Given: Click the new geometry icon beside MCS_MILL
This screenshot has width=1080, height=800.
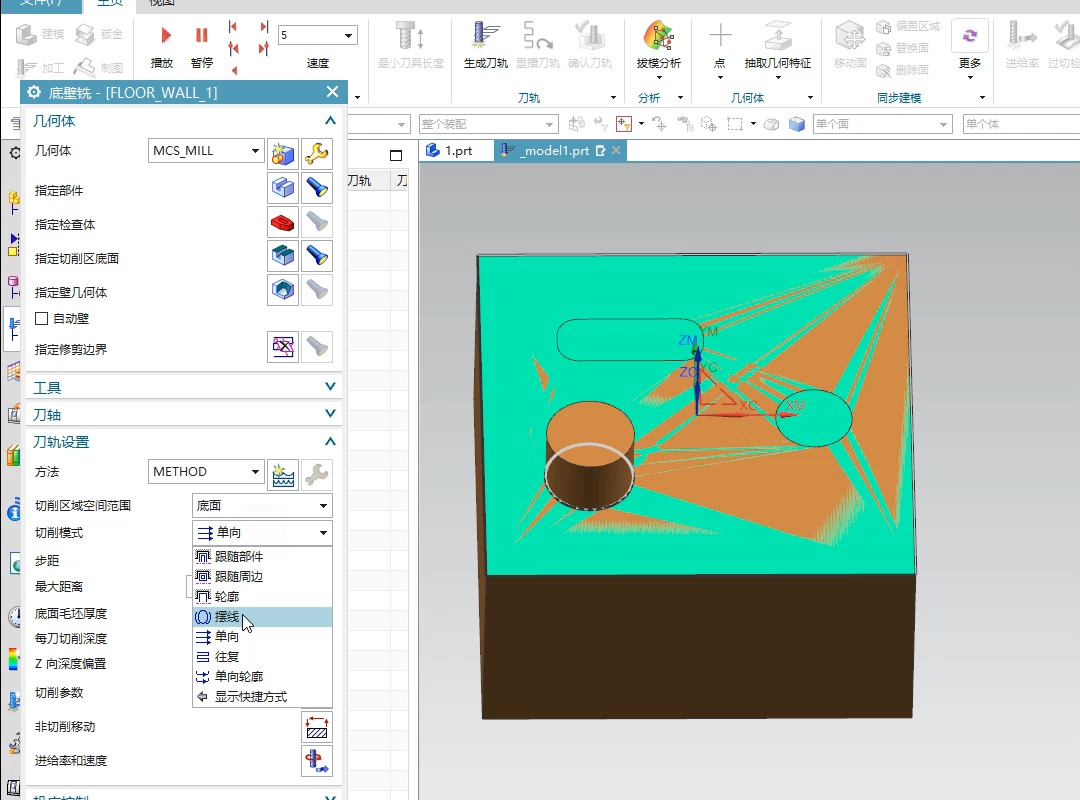Looking at the screenshot, I should [283, 153].
